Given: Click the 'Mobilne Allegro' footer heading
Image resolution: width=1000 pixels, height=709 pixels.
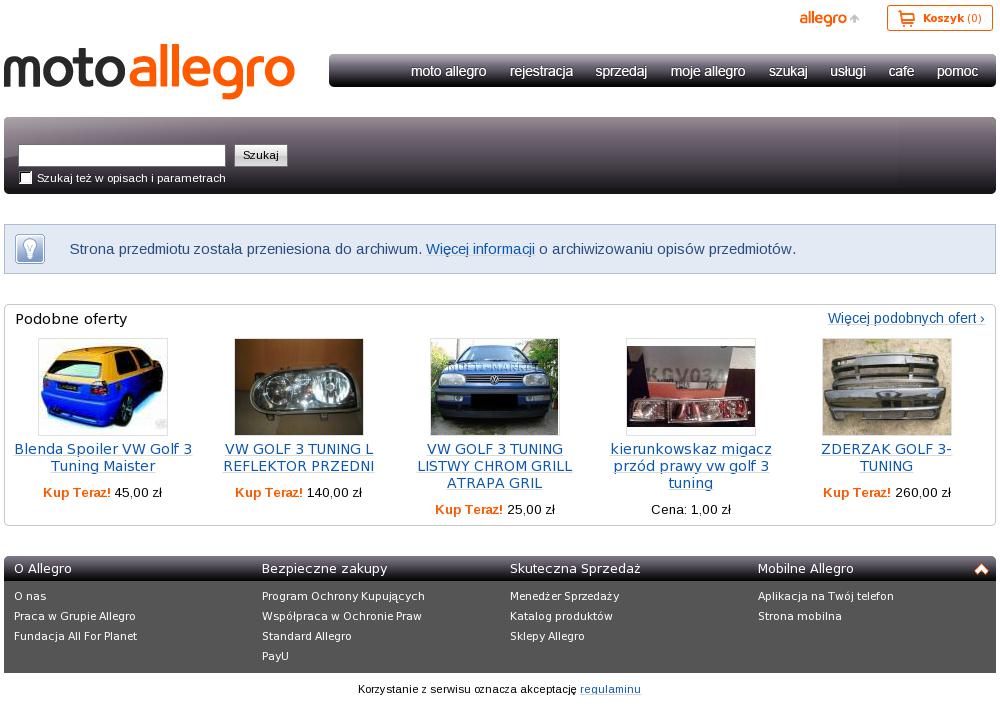Looking at the screenshot, I should pyautogui.click(x=805, y=569).
